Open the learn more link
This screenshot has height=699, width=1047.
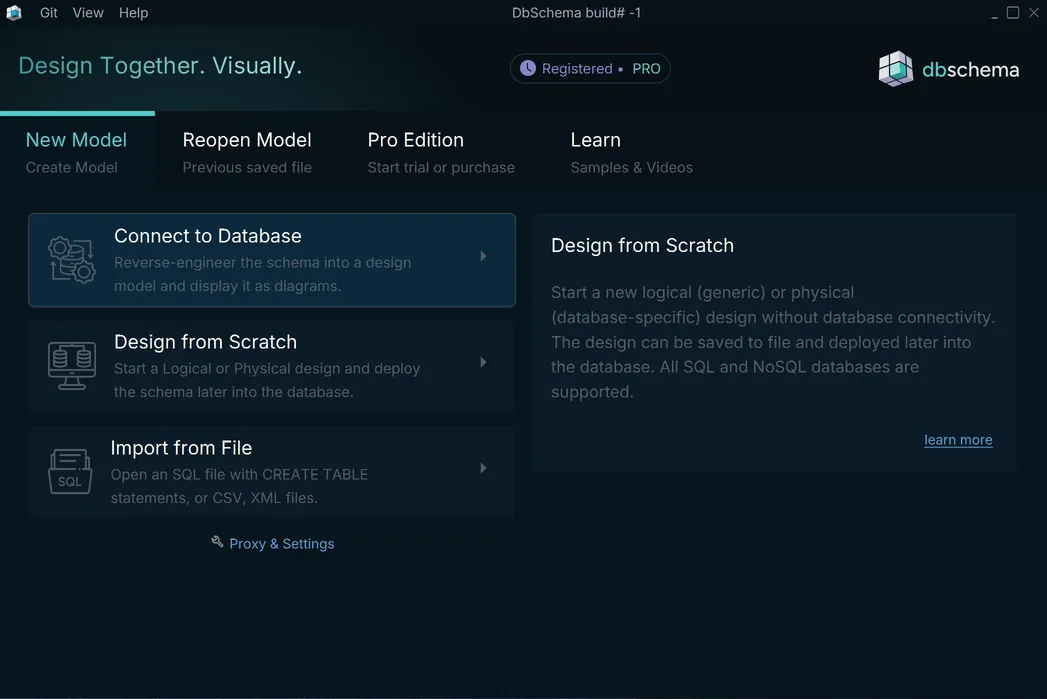(958, 439)
